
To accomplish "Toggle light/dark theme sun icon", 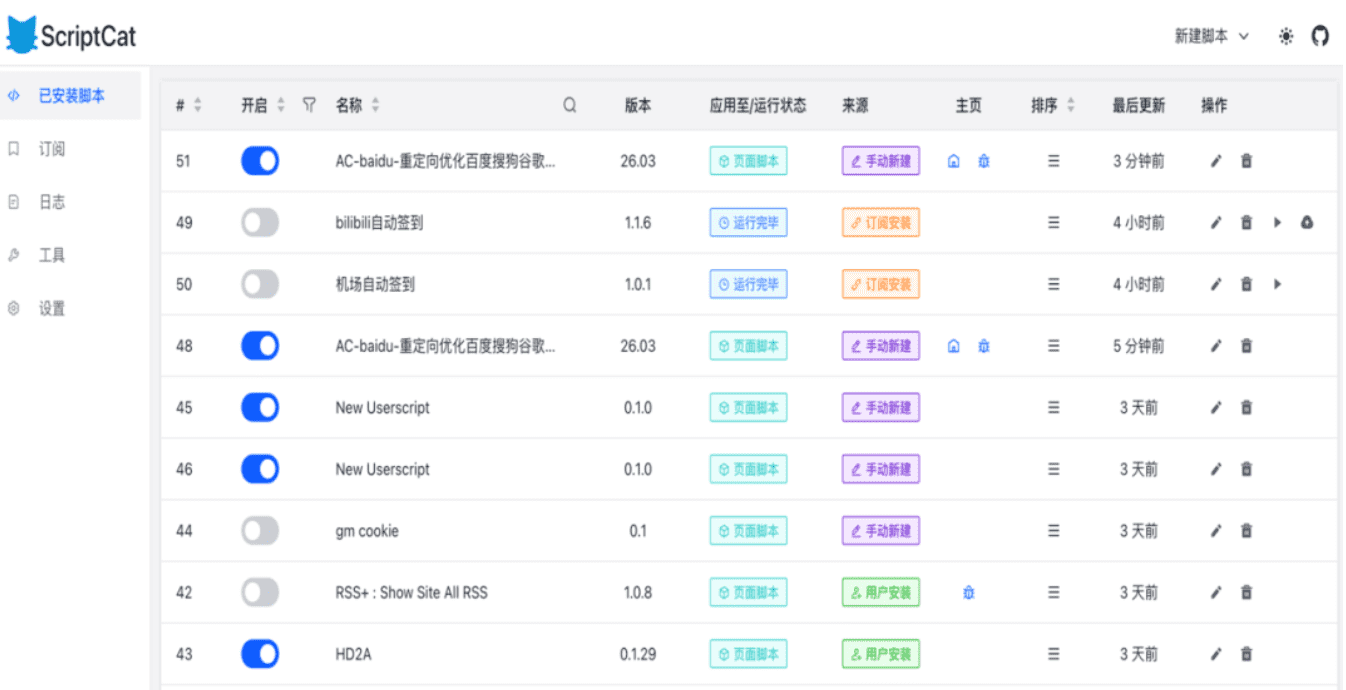I will [x=1286, y=37].
